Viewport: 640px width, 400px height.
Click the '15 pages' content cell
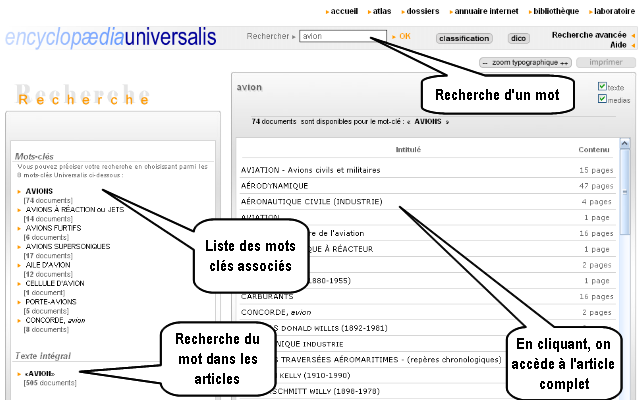[596, 170]
